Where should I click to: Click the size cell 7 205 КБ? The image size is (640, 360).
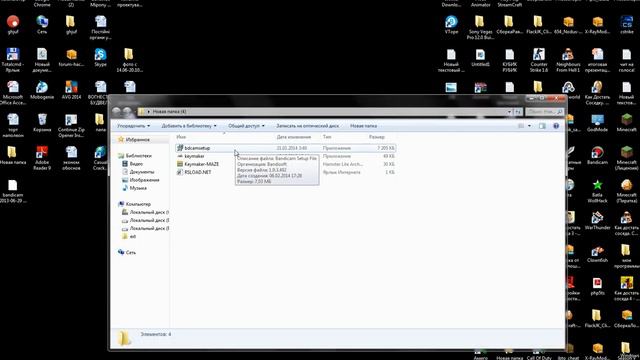(386, 148)
